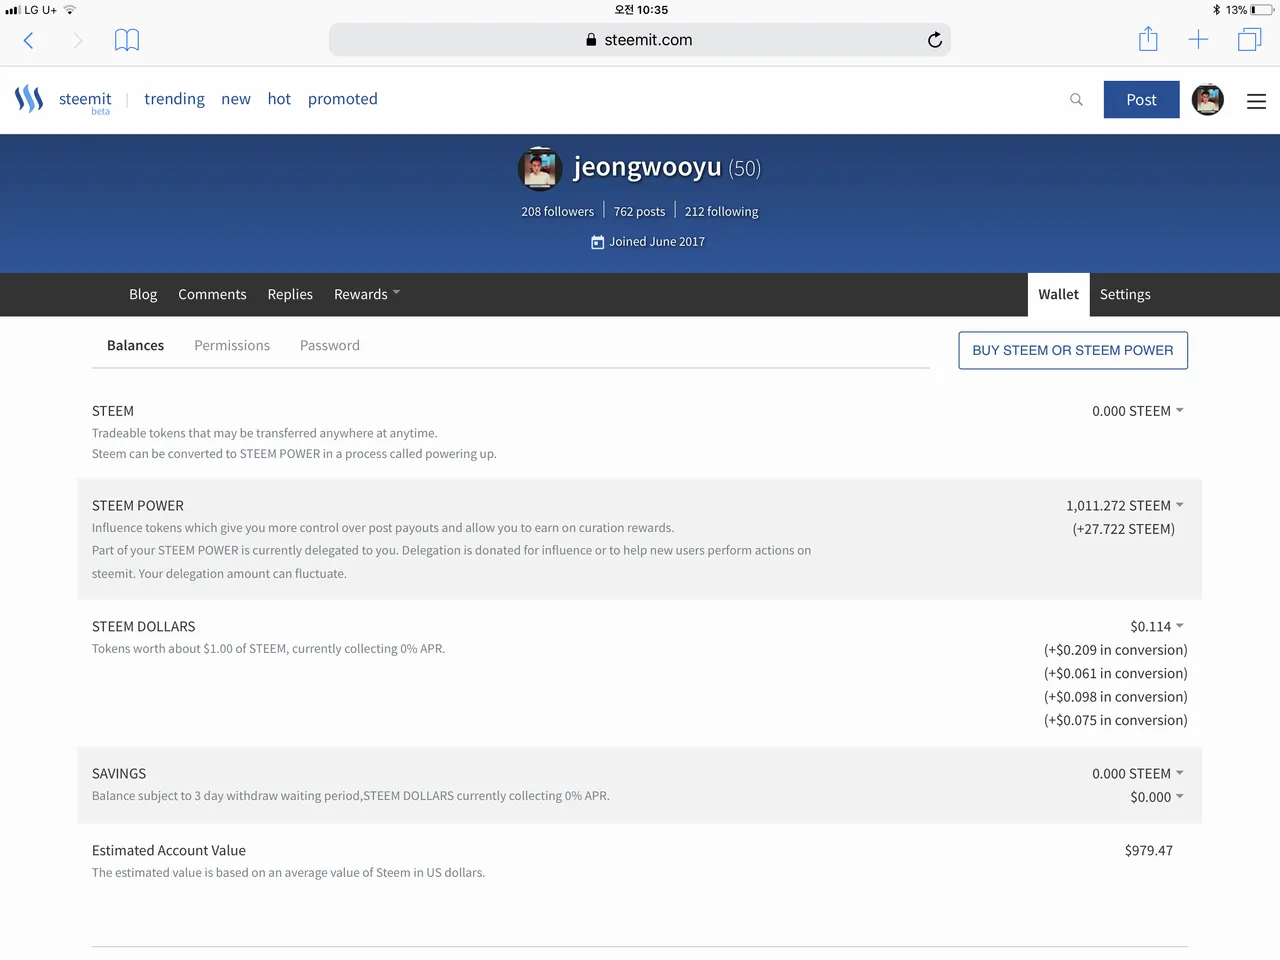This screenshot has height=960, width=1280.
Task: Go back with Safari back arrow
Action: pyautogui.click(x=28, y=40)
